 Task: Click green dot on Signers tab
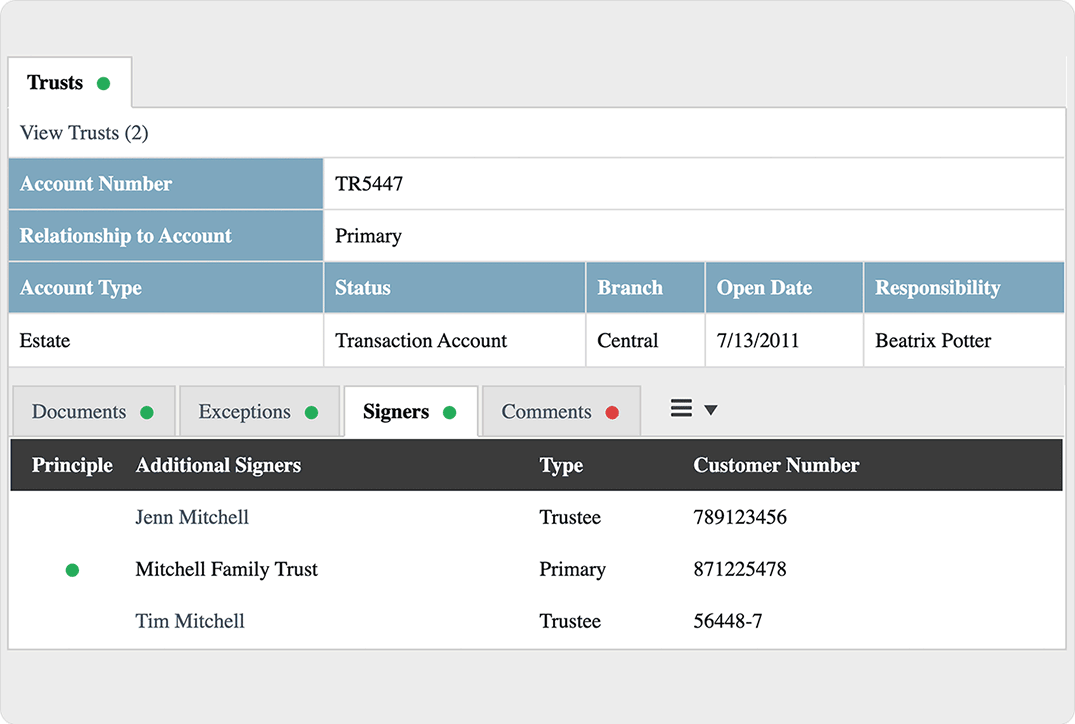(449, 412)
